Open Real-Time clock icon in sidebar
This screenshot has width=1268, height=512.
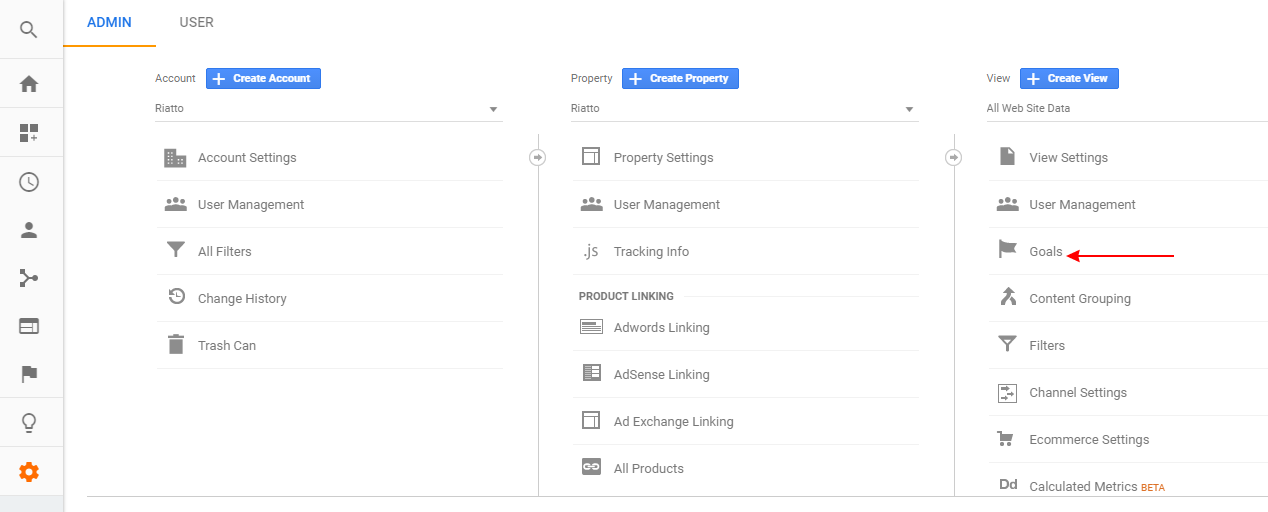click(29, 182)
